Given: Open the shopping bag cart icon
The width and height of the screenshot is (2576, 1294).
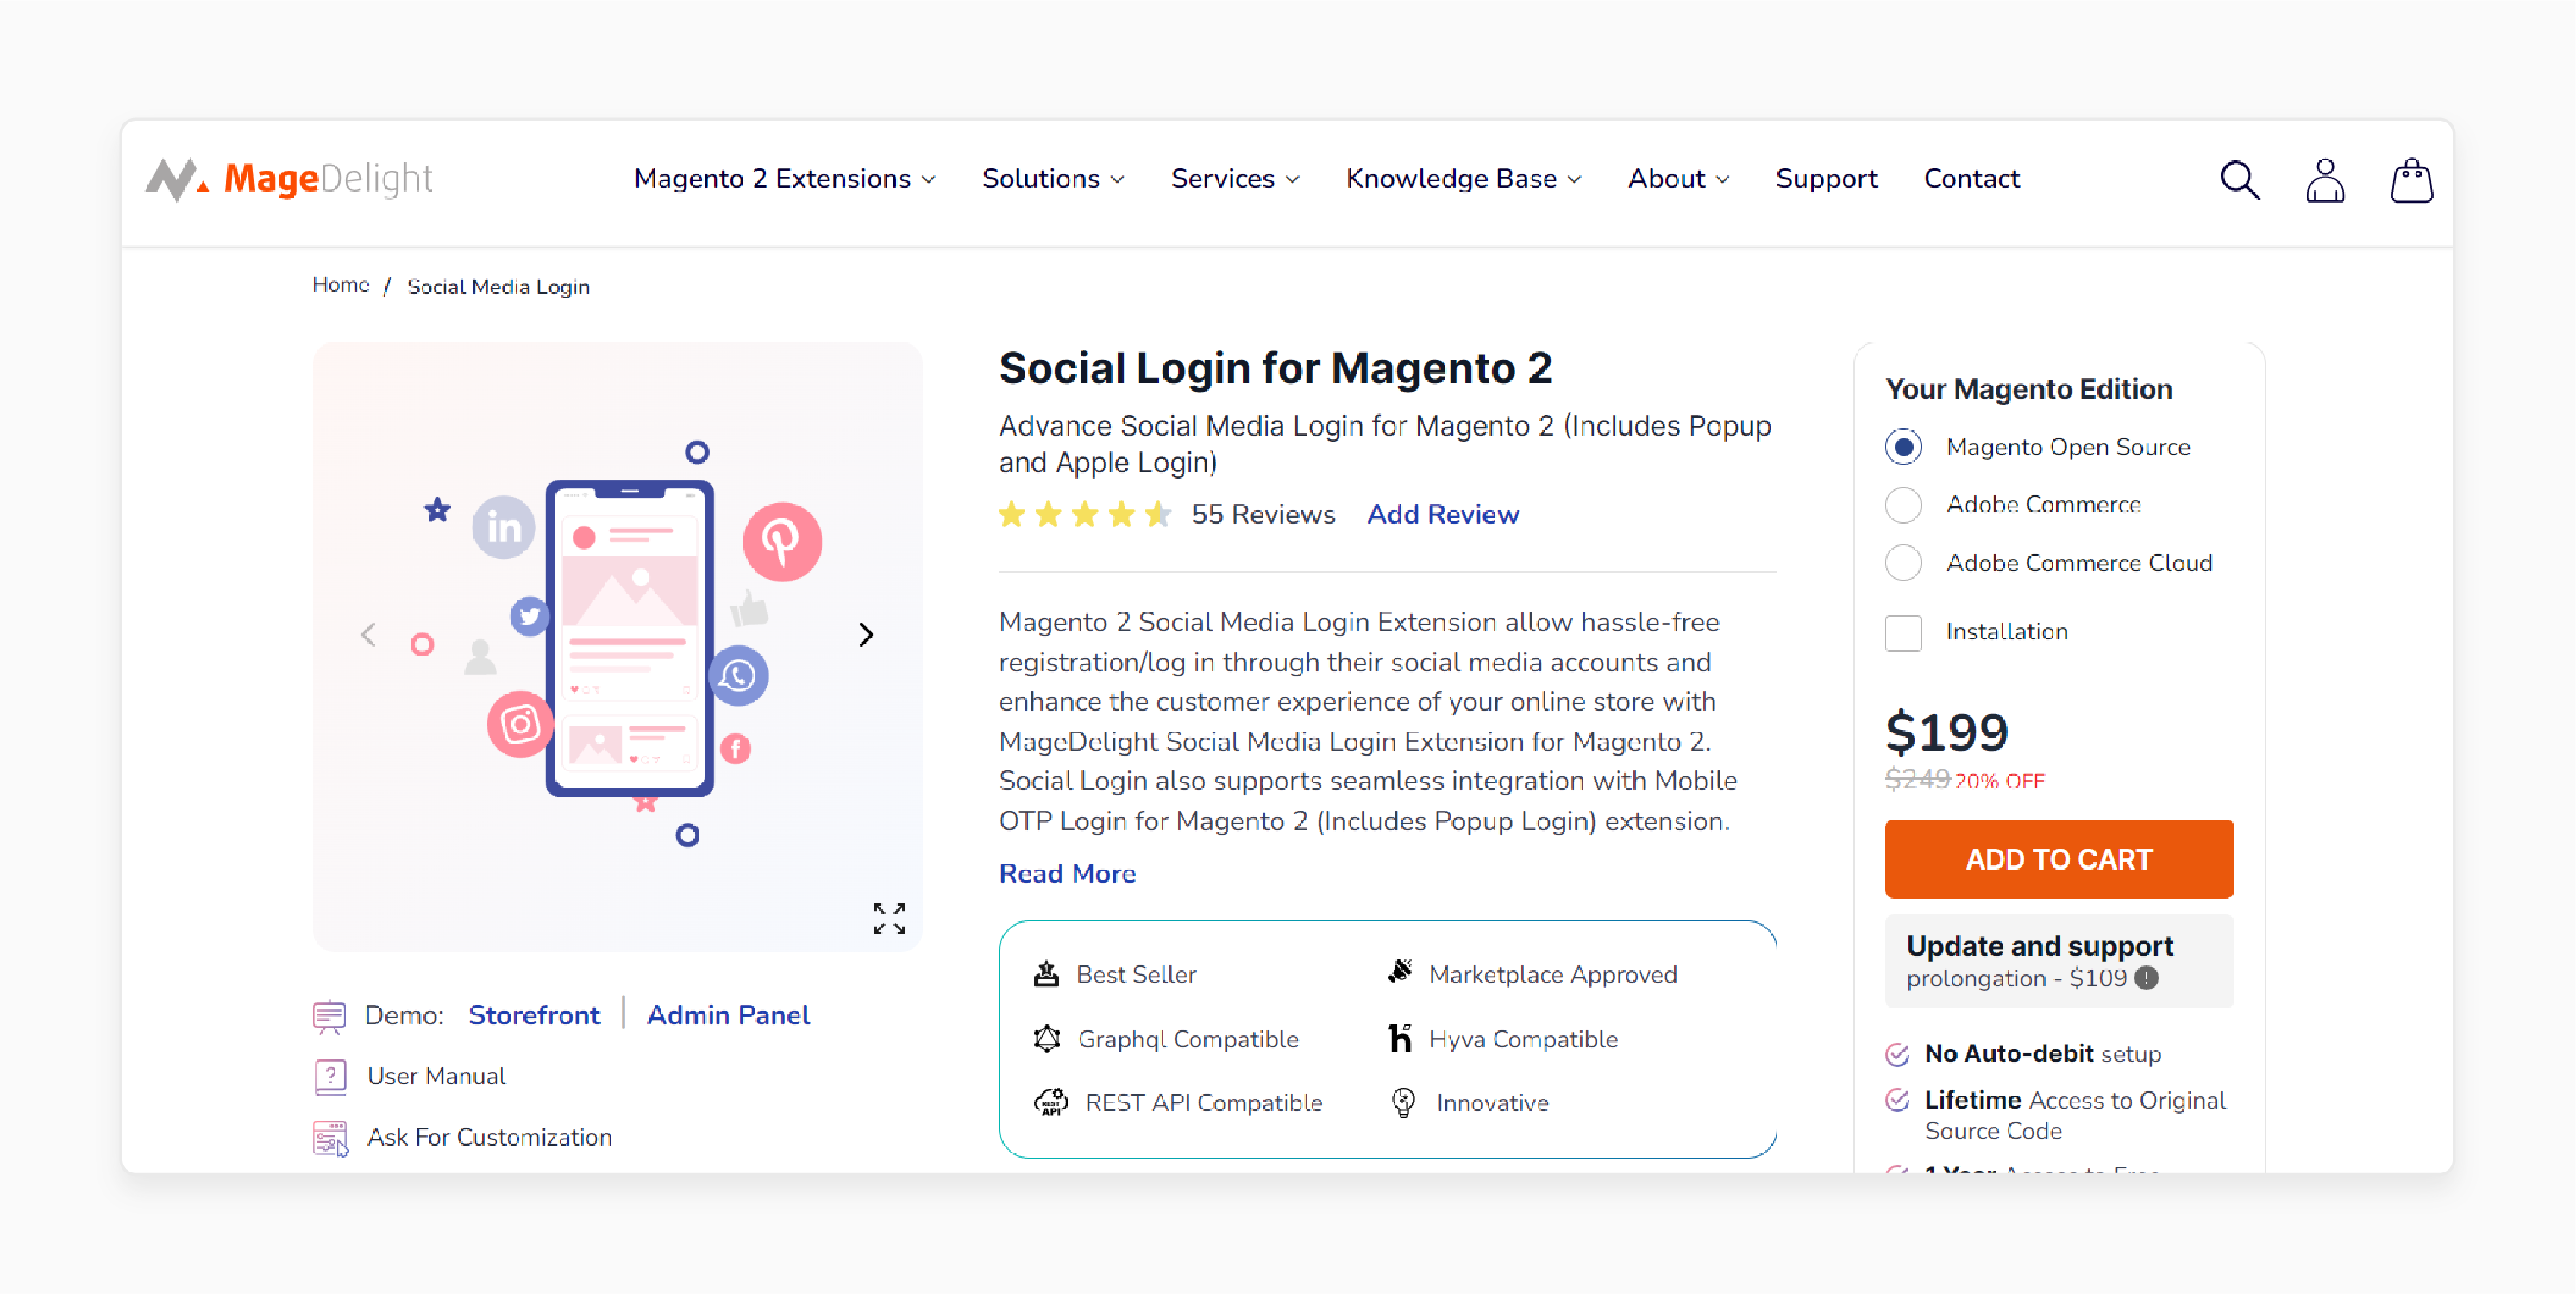Looking at the screenshot, I should tap(2411, 180).
